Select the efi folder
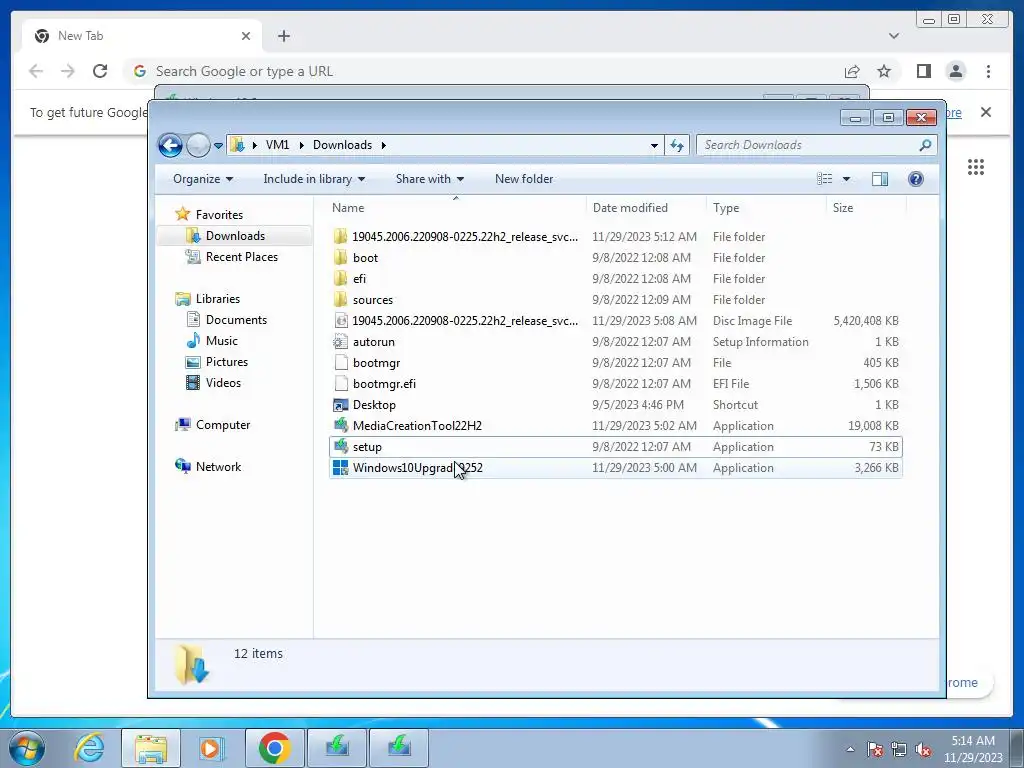1024x768 pixels. point(616,278)
